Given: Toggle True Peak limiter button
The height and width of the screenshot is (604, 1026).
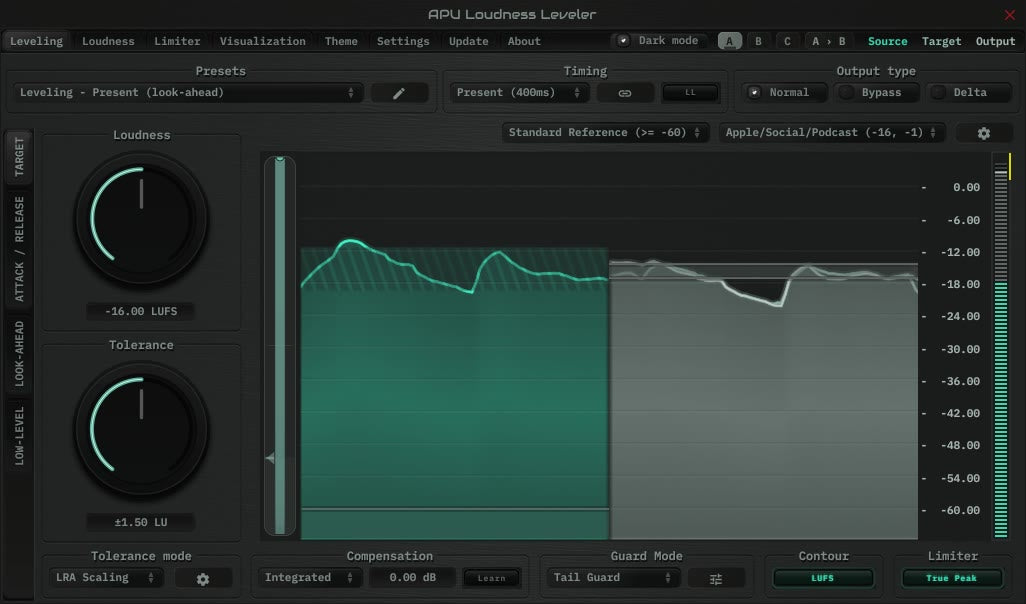Looking at the screenshot, I should [952, 578].
